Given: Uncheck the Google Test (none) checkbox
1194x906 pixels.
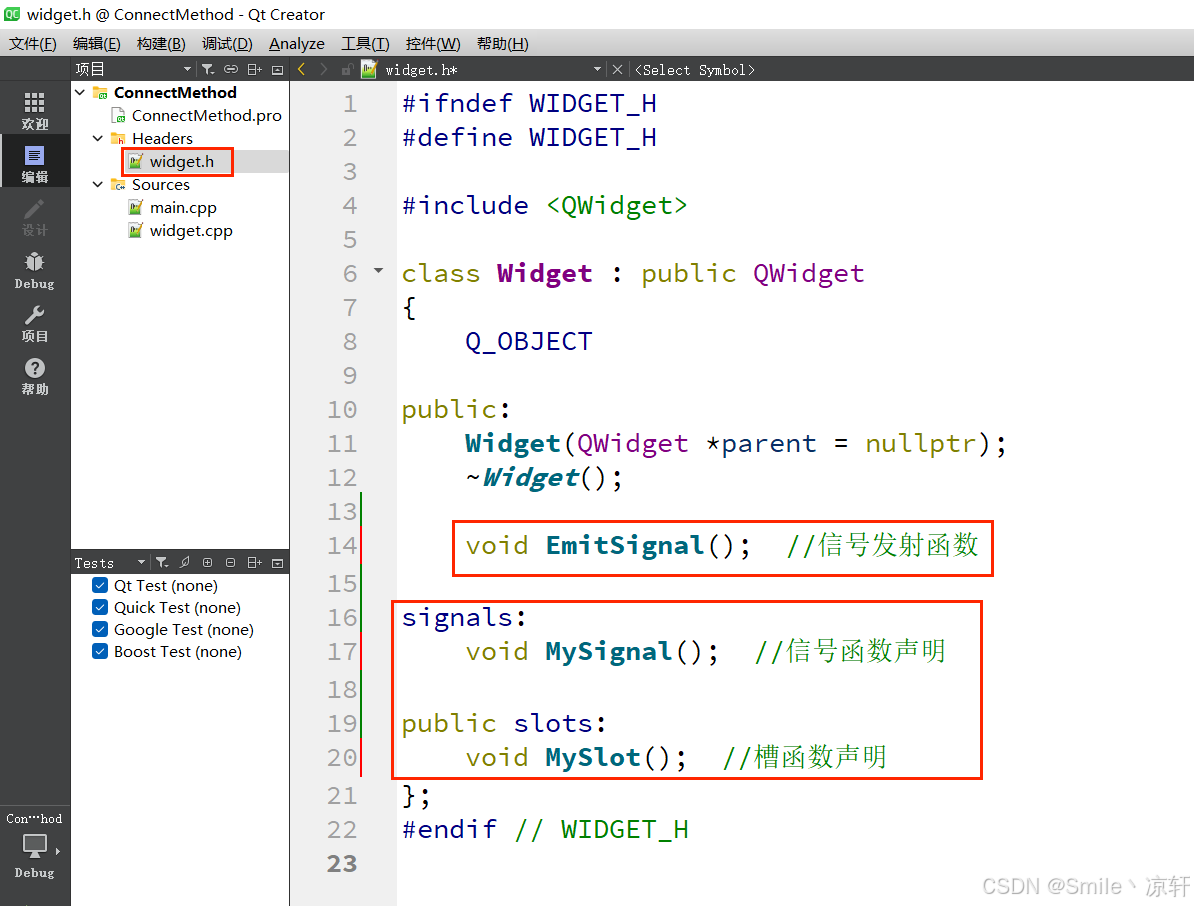Looking at the screenshot, I should pyautogui.click(x=100, y=629).
